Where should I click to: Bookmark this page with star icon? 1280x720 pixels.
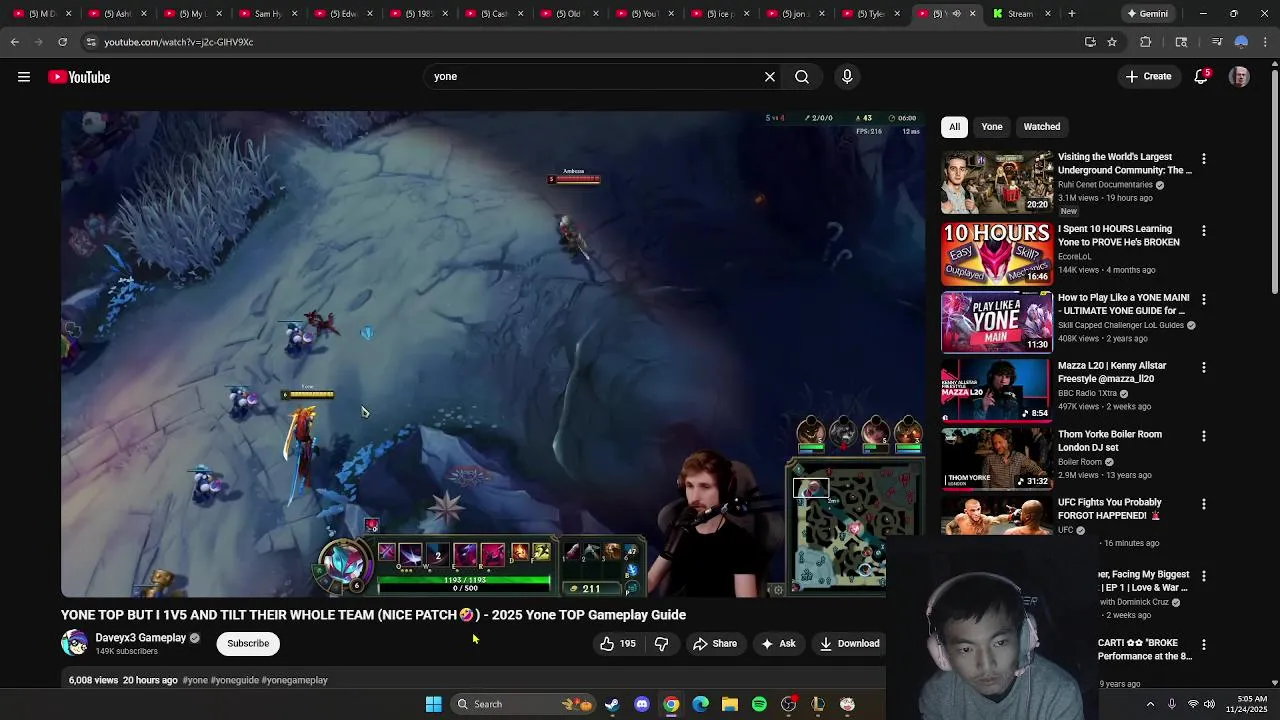pyautogui.click(x=1112, y=42)
